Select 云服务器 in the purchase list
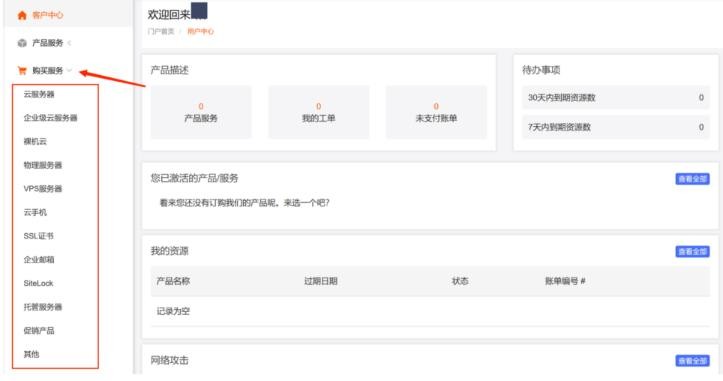This screenshot has width=723, height=381. click(x=39, y=94)
